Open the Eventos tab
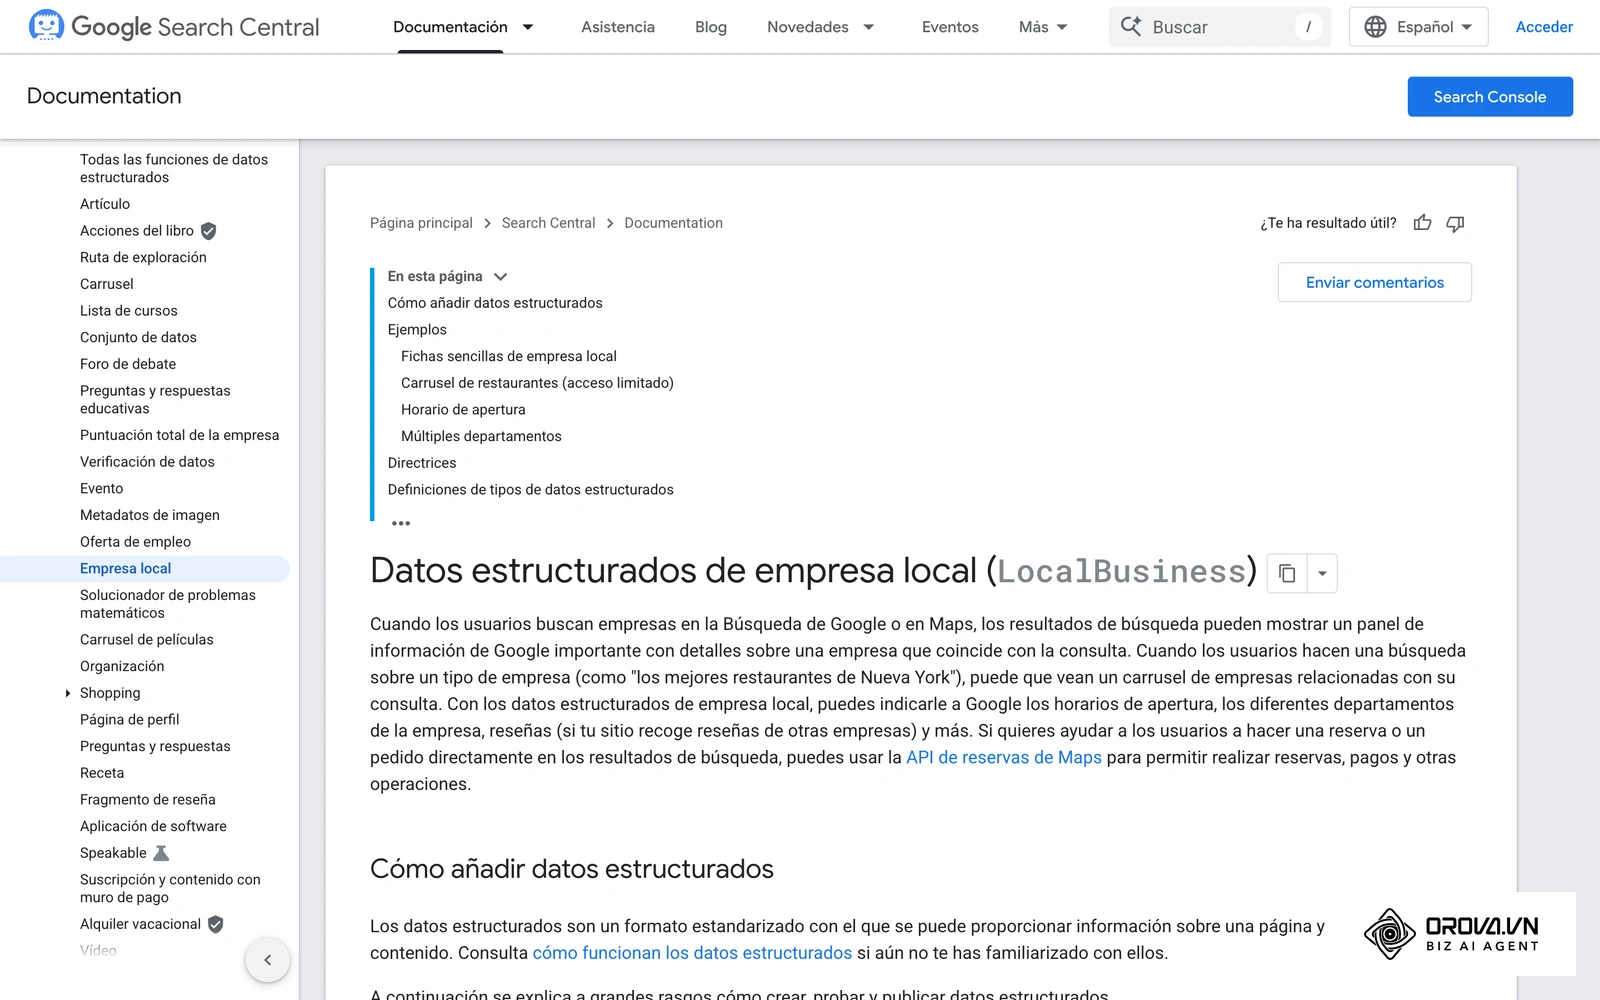Image resolution: width=1600 pixels, height=1000 pixels. 950,27
